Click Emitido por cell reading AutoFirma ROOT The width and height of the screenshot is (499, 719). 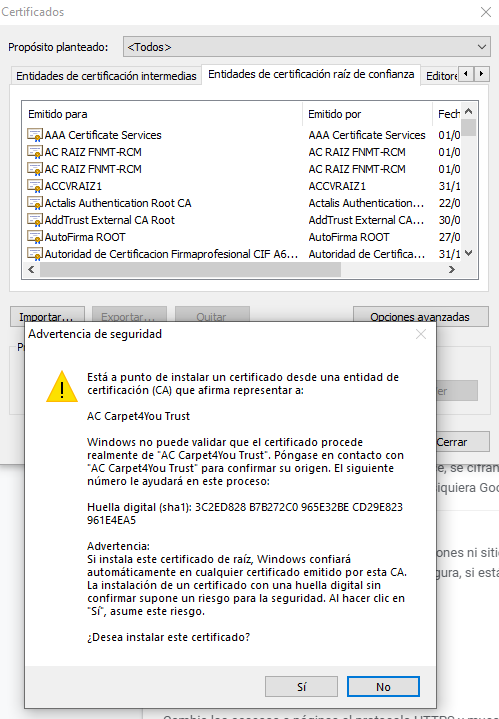(349, 237)
